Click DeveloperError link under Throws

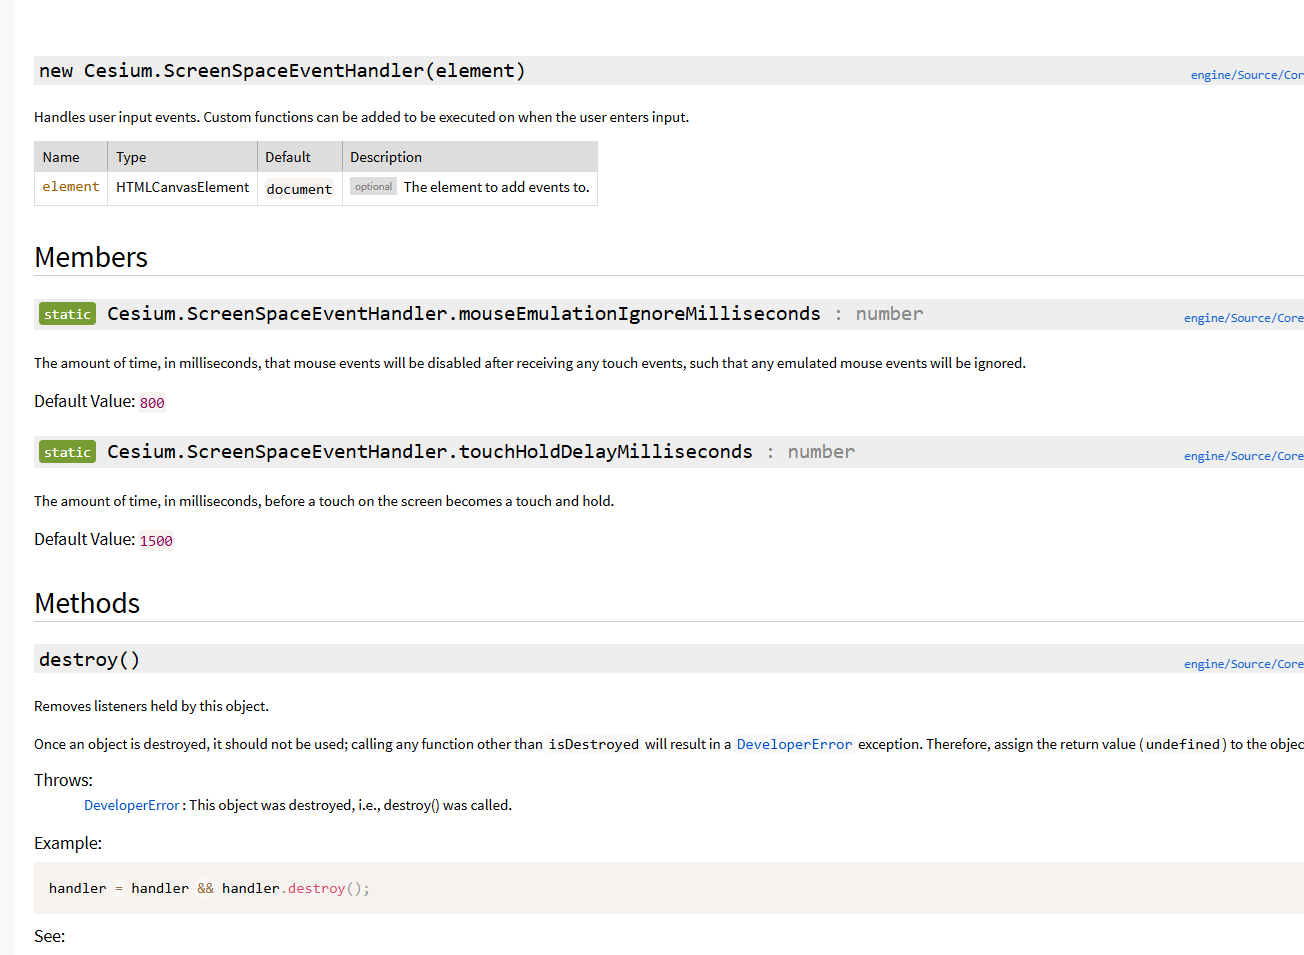tap(131, 805)
